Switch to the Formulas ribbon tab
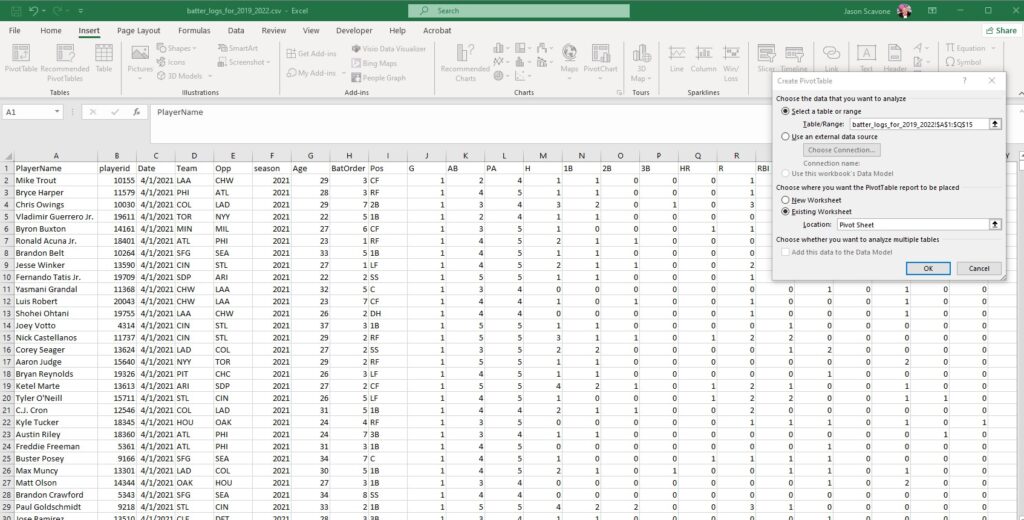 [x=195, y=31]
